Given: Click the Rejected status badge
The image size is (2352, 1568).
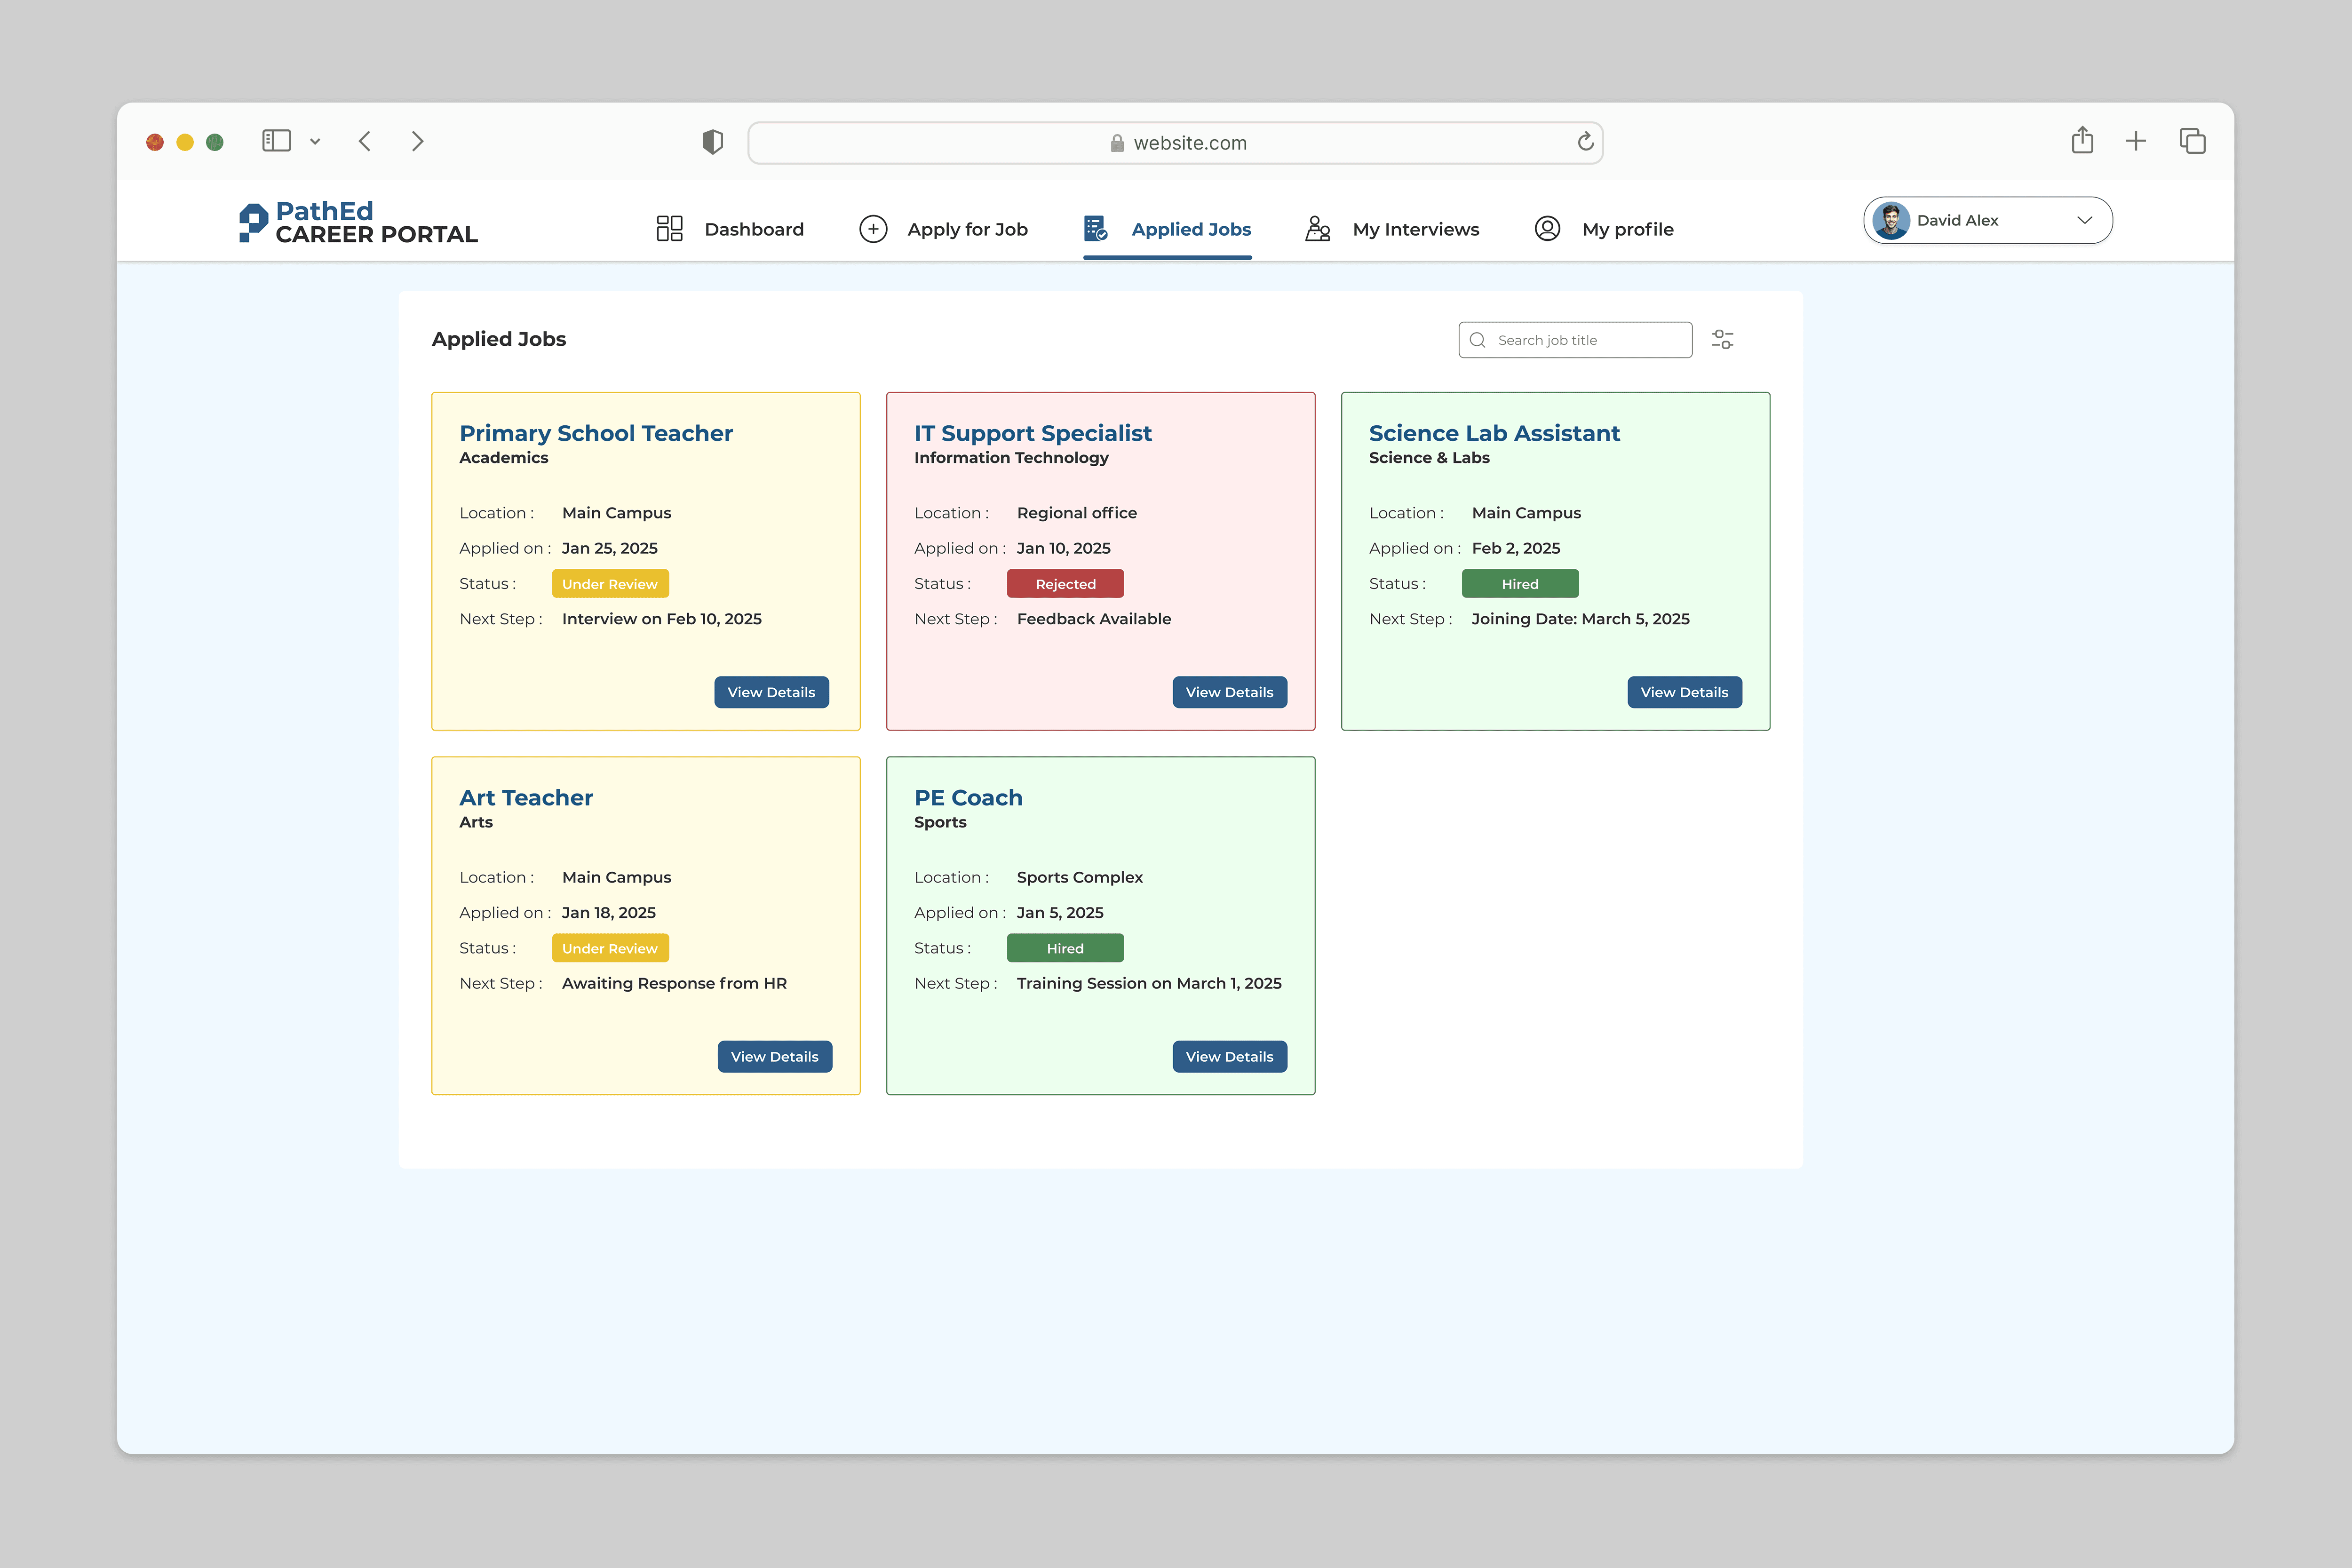Looking at the screenshot, I should click(x=1065, y=584).
